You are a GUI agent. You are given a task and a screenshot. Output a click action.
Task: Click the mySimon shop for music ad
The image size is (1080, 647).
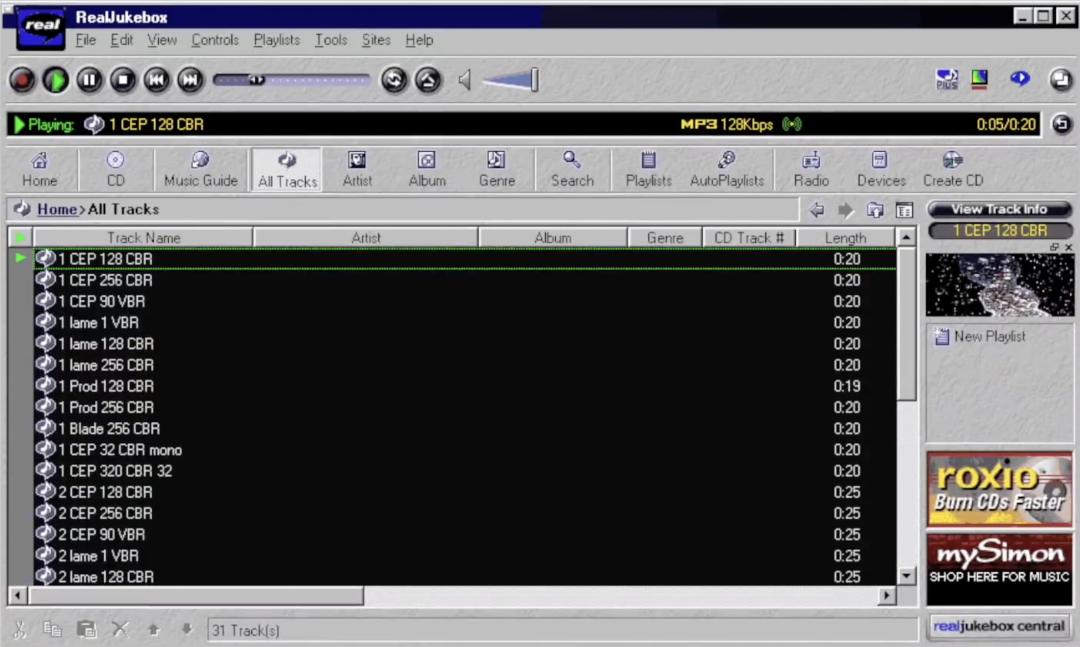999,567
